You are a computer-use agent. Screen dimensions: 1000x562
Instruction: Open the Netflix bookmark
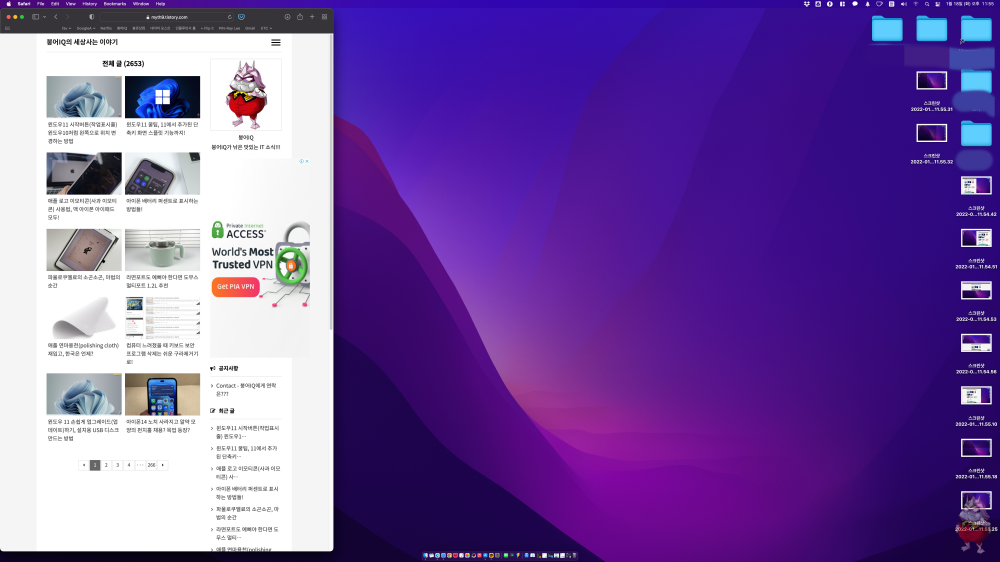(106, 28)
